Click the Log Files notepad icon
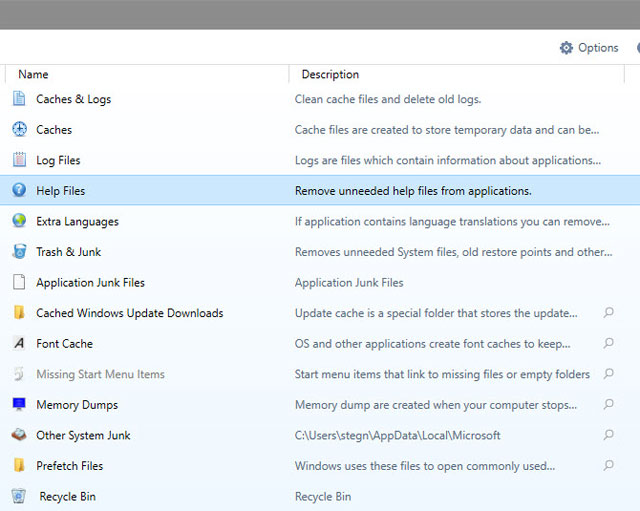Image resolution: width=640 pixels, height=511 pixels. click(19, 160)
